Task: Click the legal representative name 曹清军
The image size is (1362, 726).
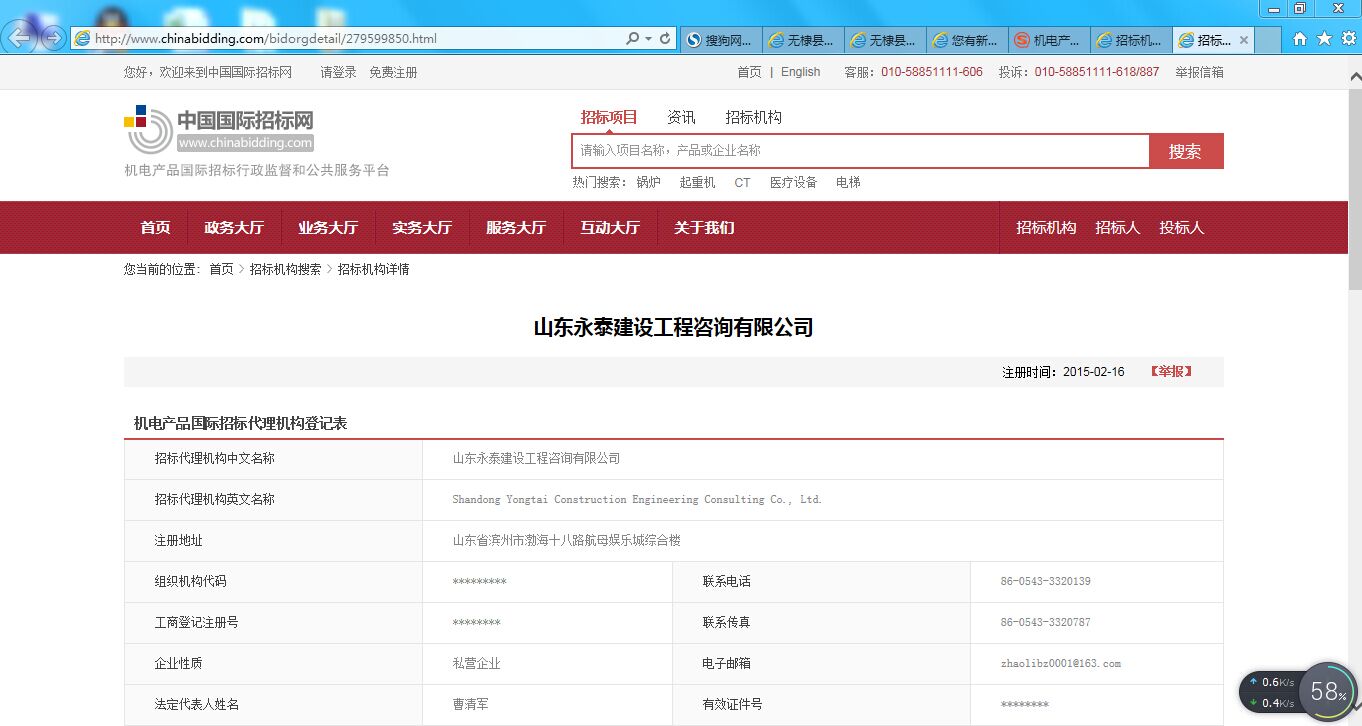Action: tap(470, 704)
